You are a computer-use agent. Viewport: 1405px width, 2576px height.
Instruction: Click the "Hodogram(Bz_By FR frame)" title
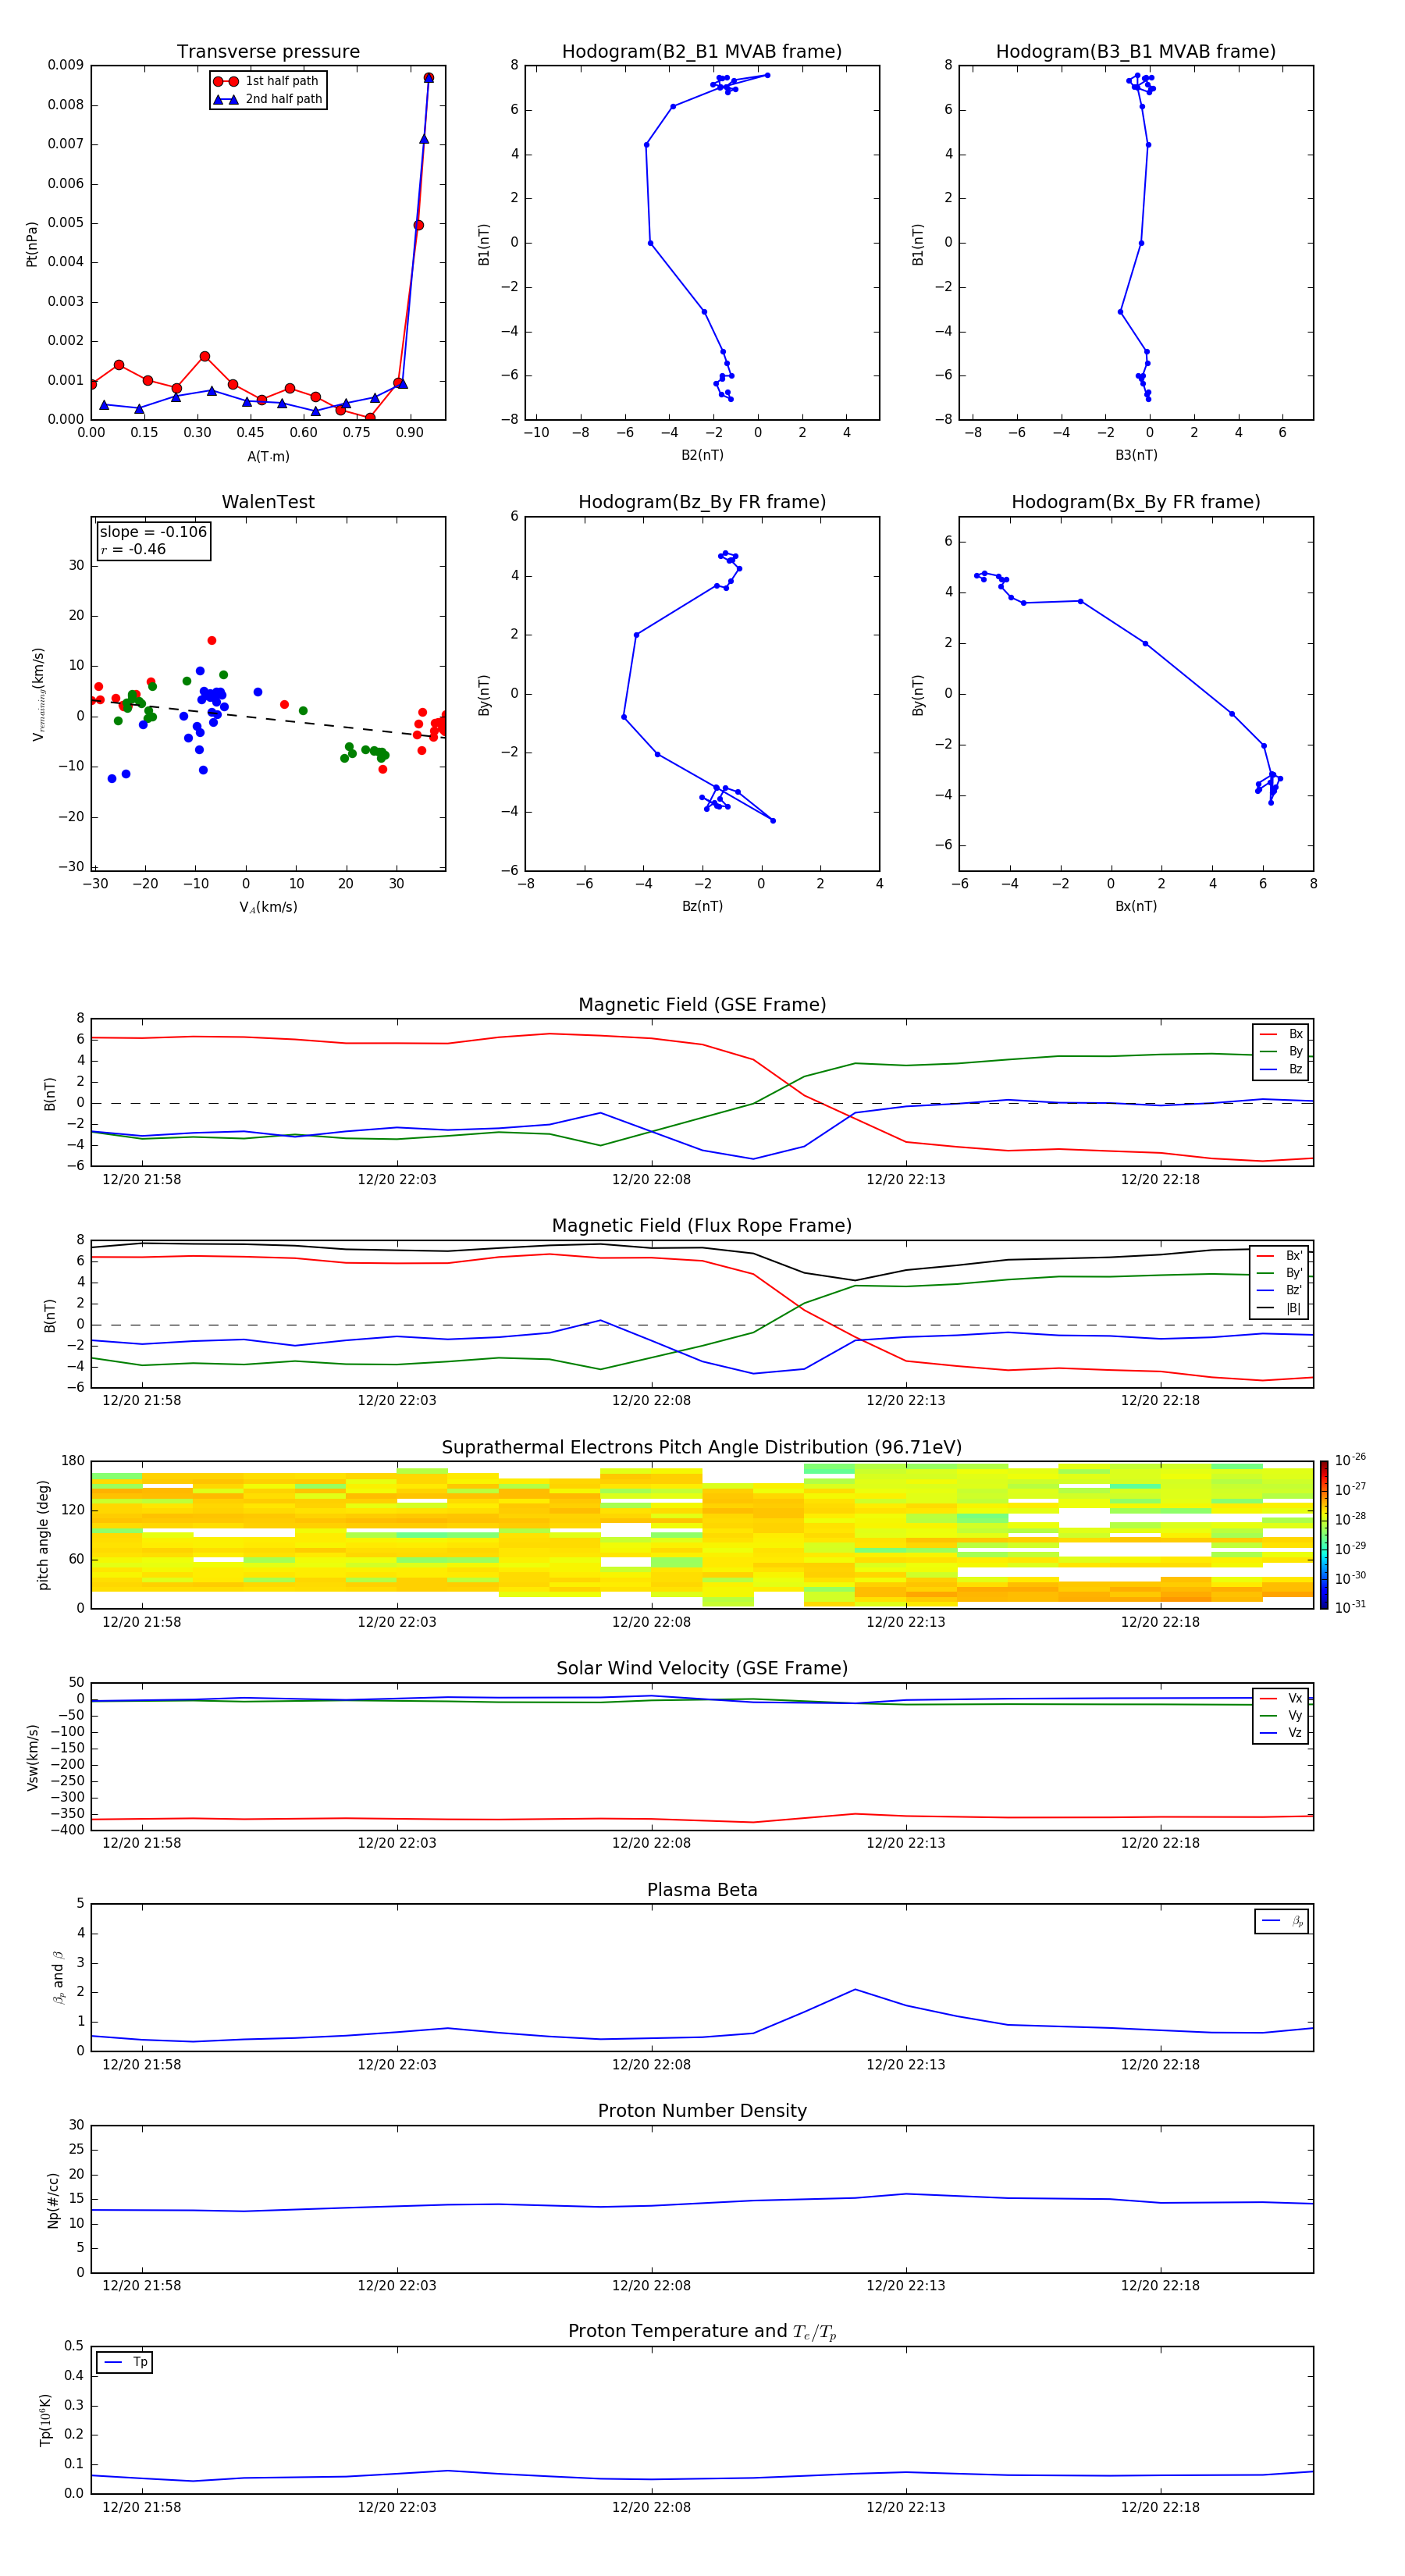pyautogui.click(x=702, y=502)
